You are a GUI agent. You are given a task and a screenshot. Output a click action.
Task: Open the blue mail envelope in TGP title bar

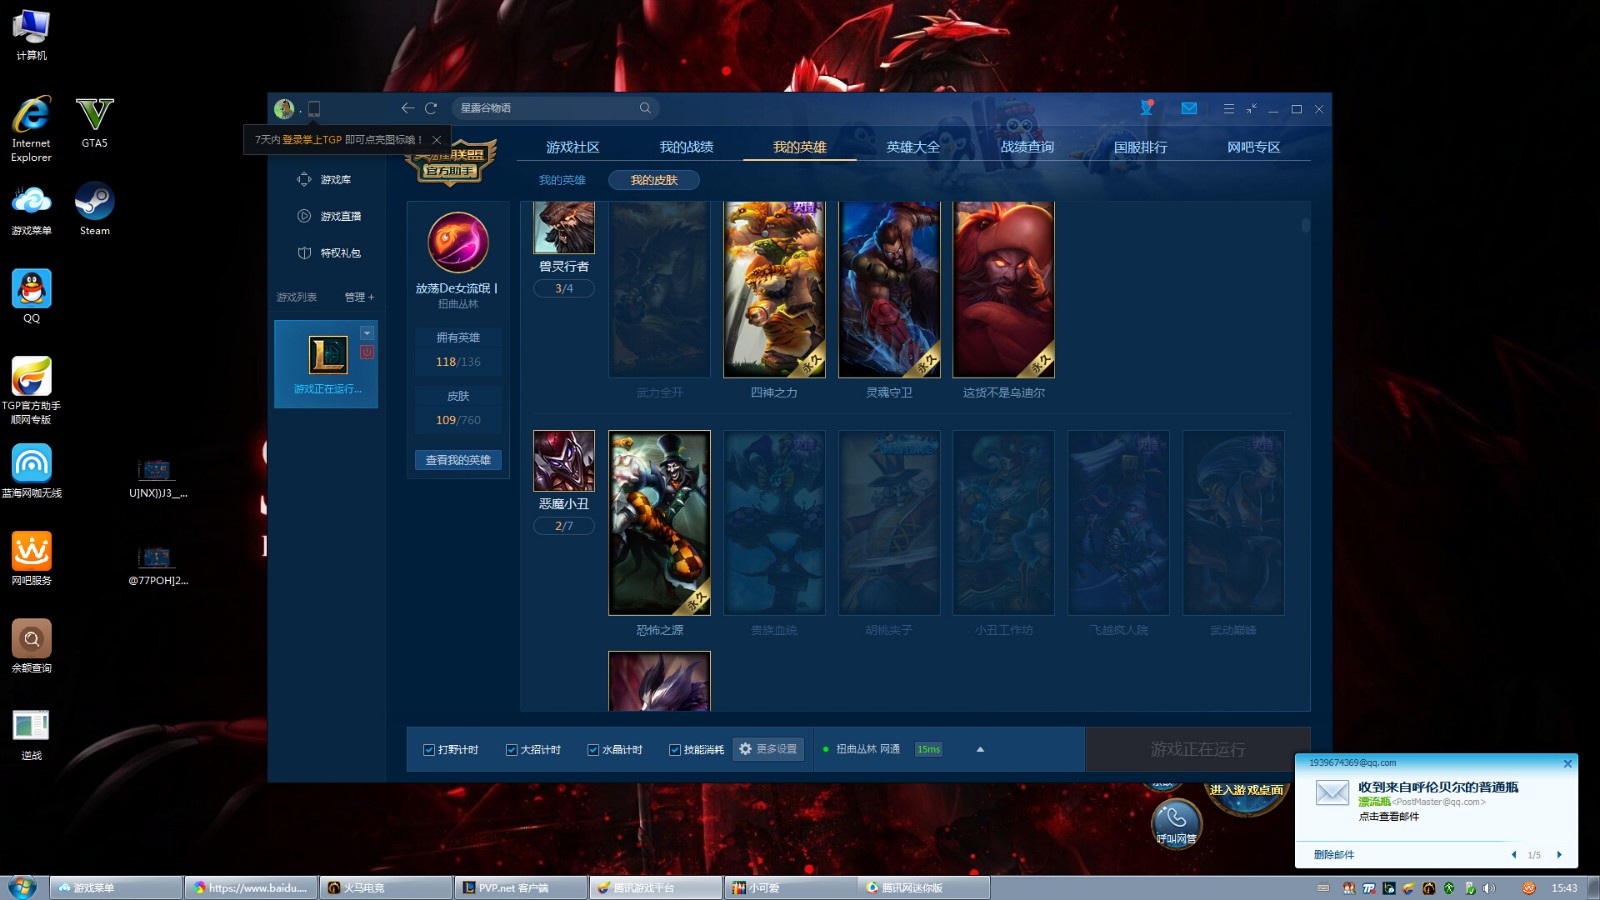coord(1189,108)
